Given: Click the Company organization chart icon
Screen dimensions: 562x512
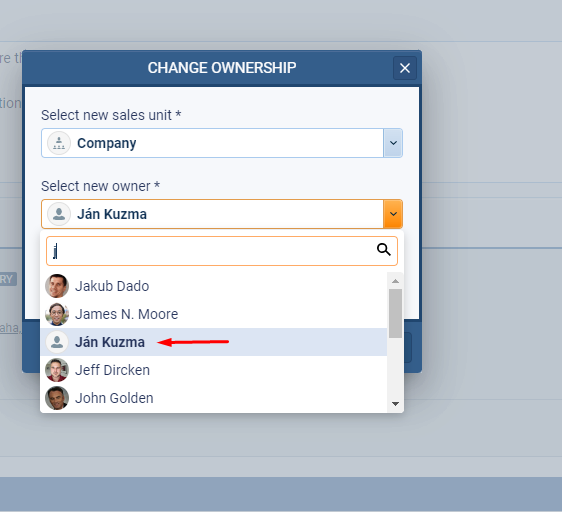Looking at the screenshot, I should click(59, 143).
